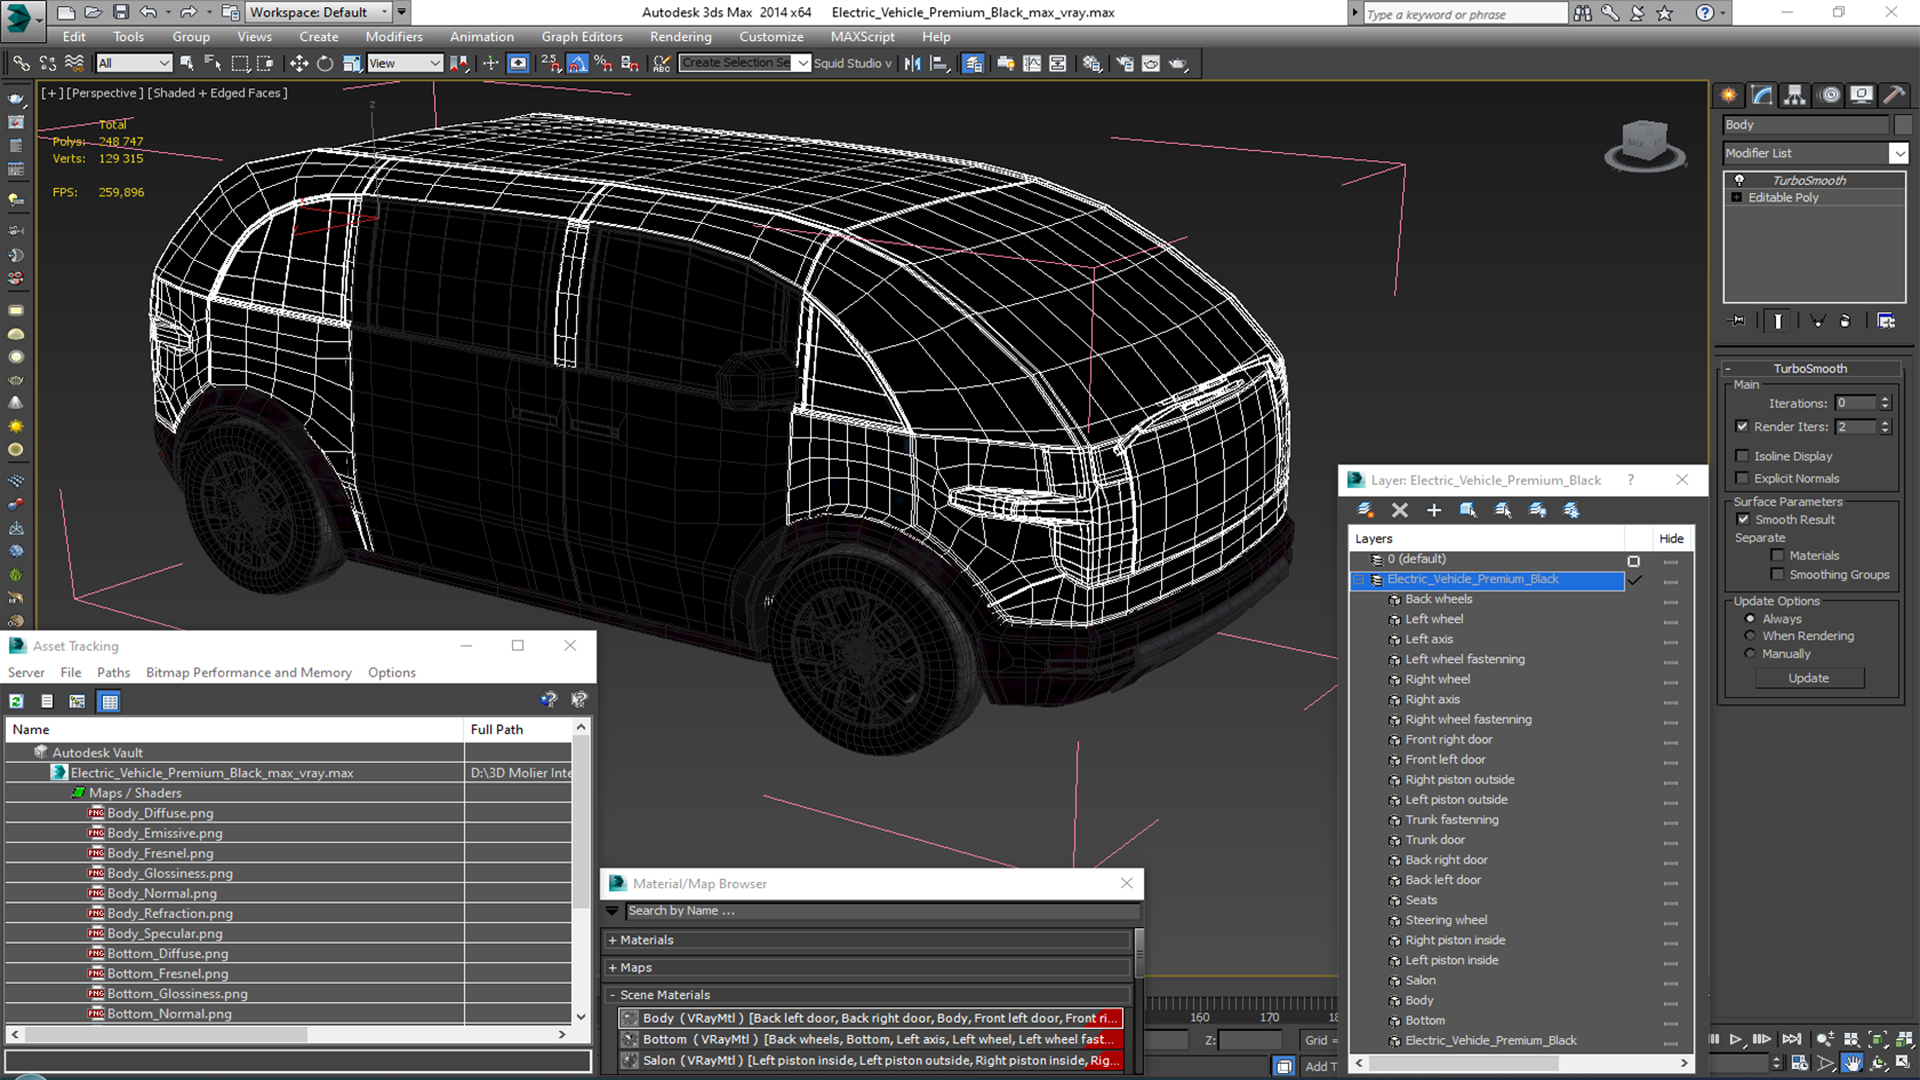The height and width of the screenshot is (1080, 1920).
Task: Open Asset Tracking Paths menu
Action: tap(113, 673)
